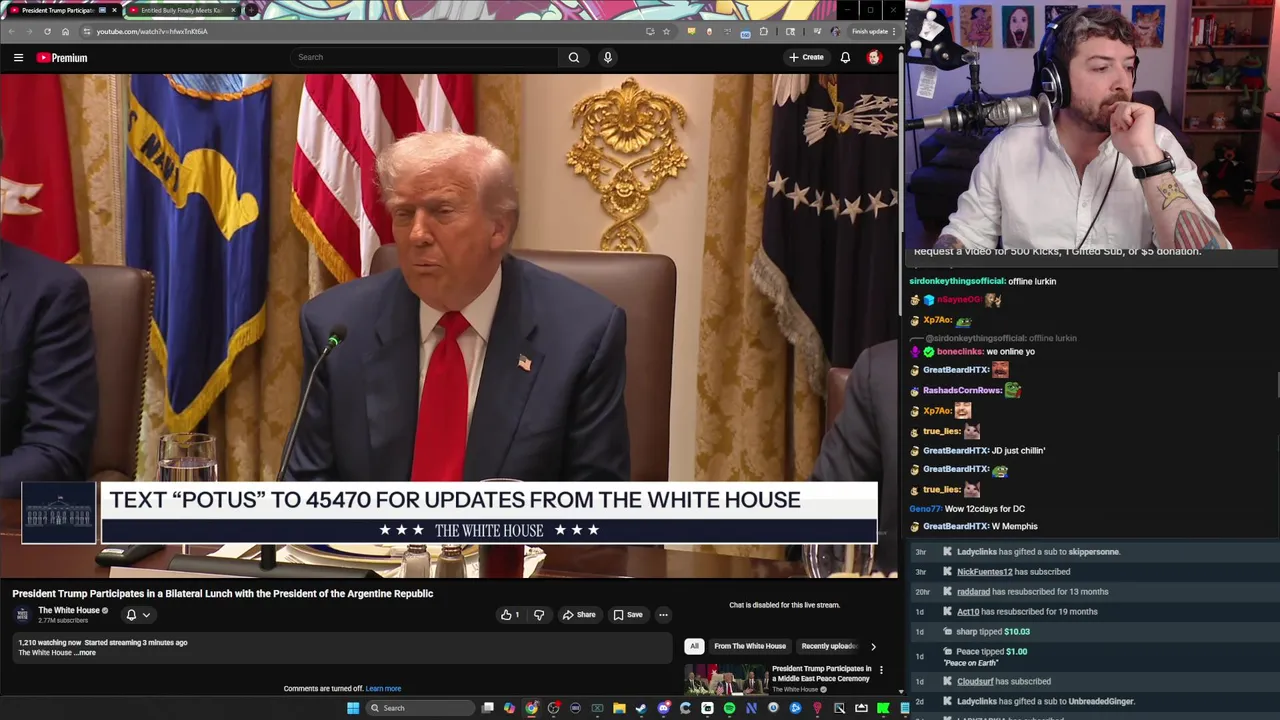Go to the YouTube Premium home logo

click(62, 58)
